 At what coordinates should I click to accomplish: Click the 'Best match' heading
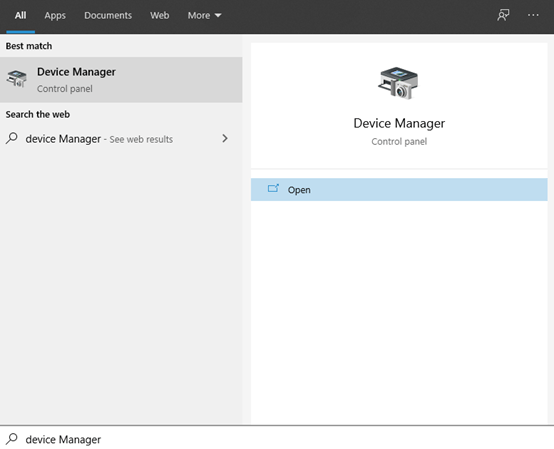pos(29,46)
